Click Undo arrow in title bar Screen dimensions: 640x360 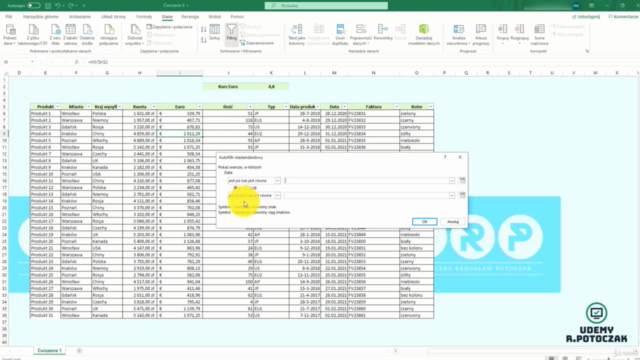tap(58, 6)
